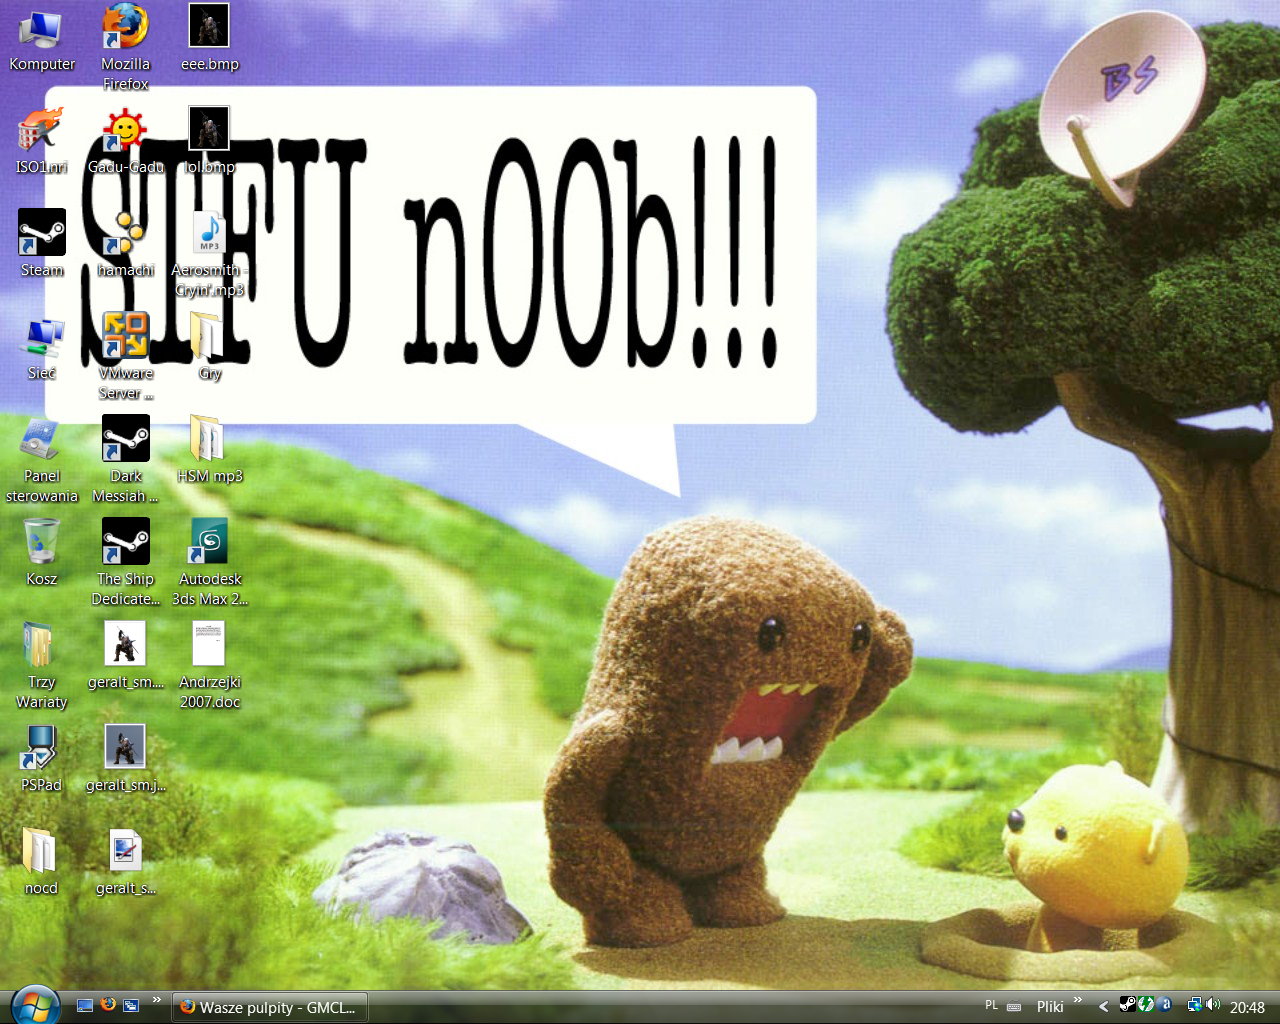
Task: Click the Steam icon in system tray
Action: 1127,1005
